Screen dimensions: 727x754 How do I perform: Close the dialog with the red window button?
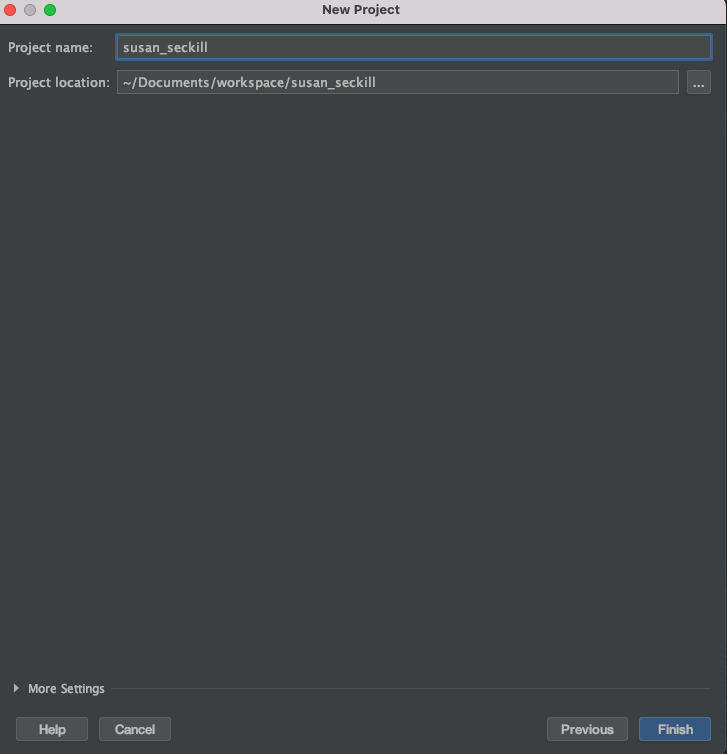pyautogui.click(x=10, y=10)
